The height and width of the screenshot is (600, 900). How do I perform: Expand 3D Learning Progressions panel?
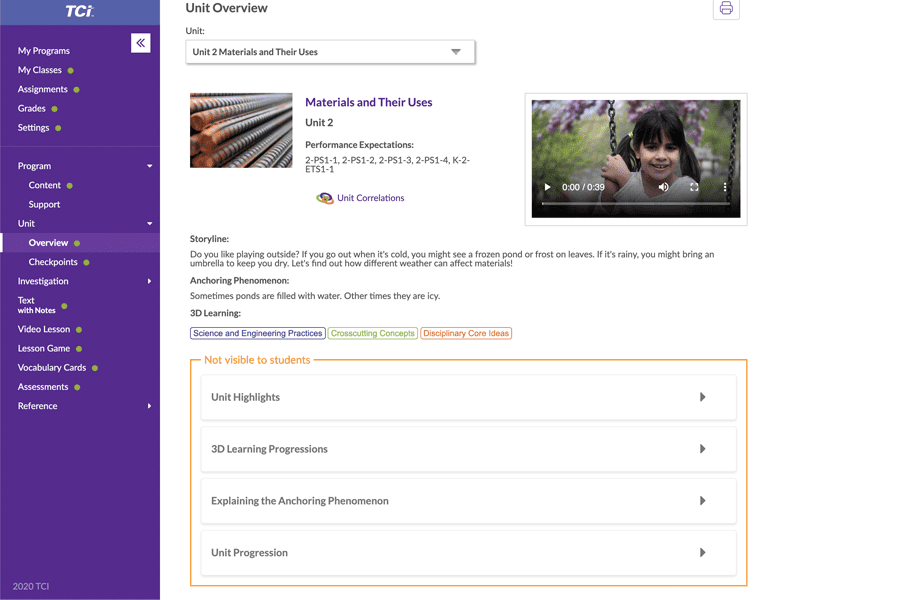pyautogui.click(x=468, y=449)
